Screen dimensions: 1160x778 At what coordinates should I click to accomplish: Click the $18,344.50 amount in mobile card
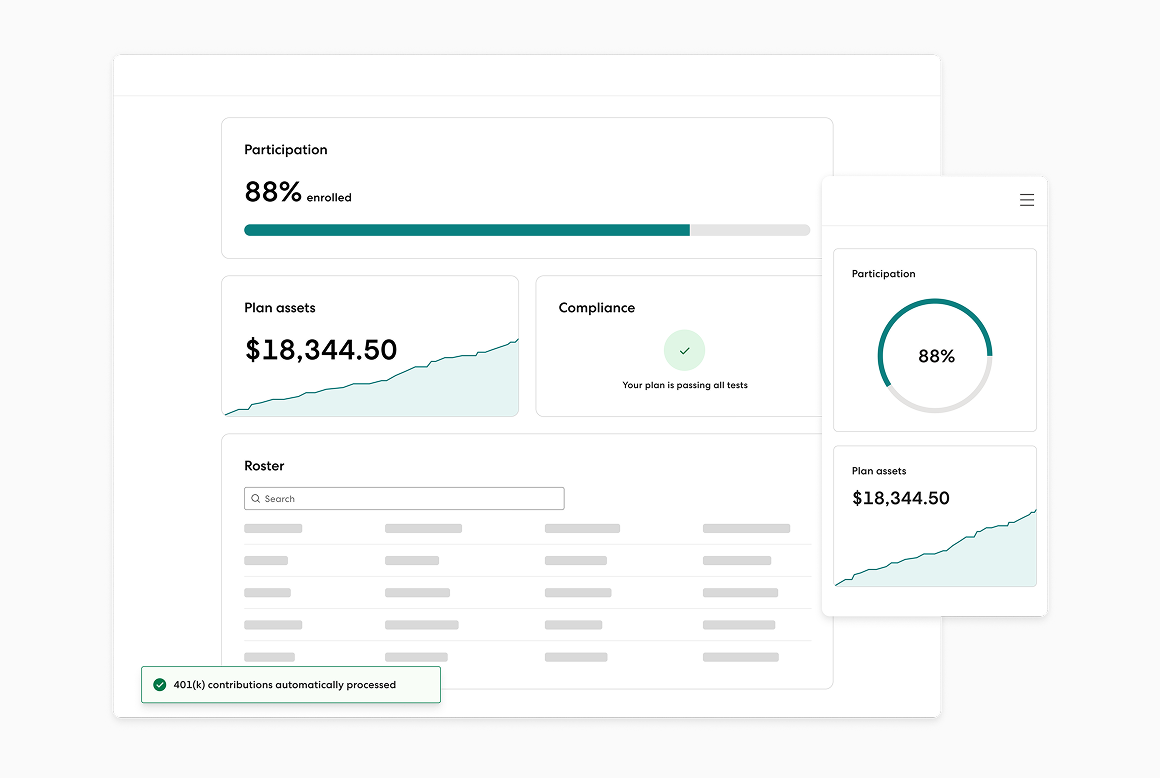point(900,498)
